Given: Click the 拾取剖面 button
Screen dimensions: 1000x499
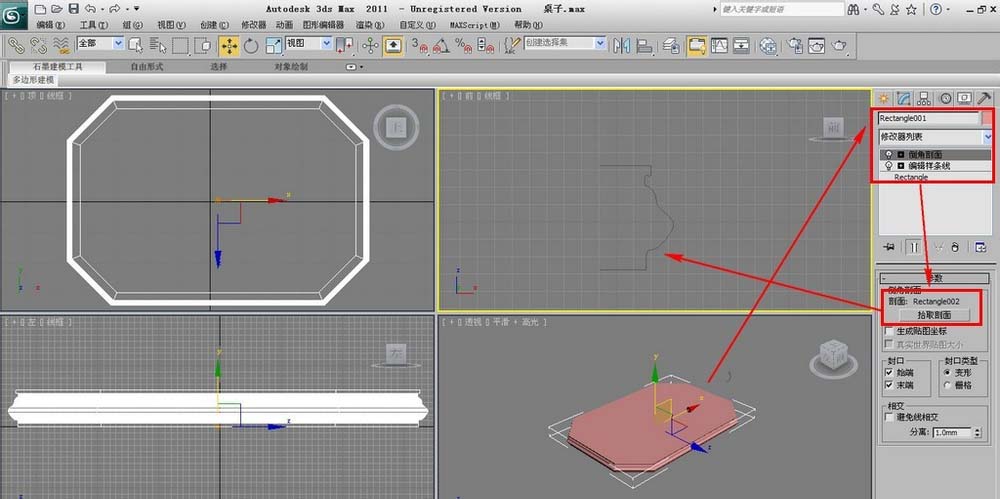Looking at the screenshot, I should coord(934,315).
